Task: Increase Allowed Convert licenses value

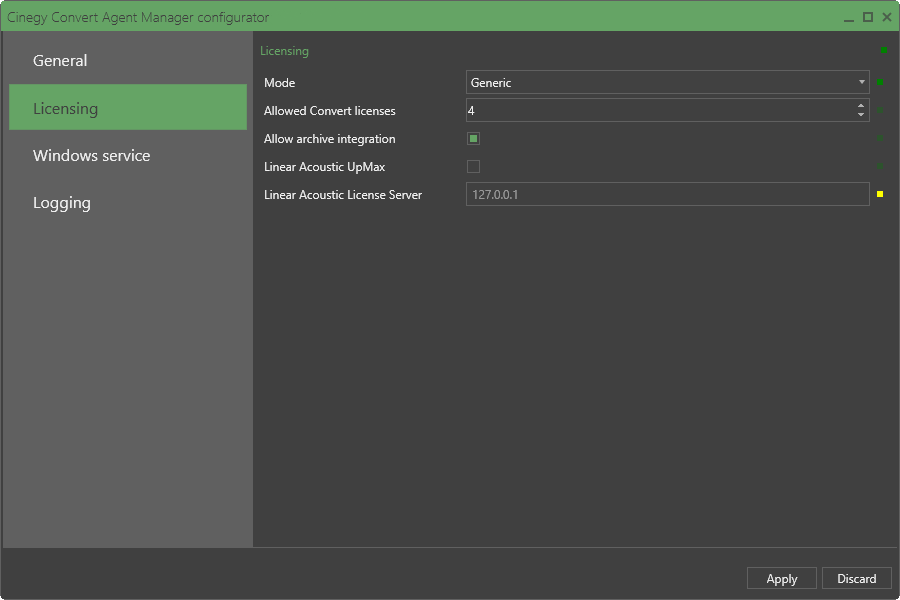Action: tap(860, 106)
